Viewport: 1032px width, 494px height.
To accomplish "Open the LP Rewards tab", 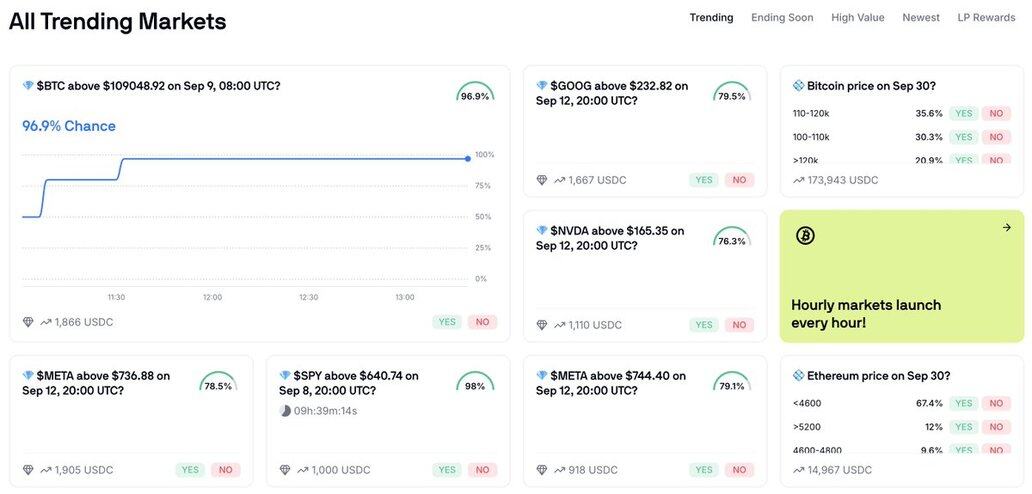I will 986,18.
